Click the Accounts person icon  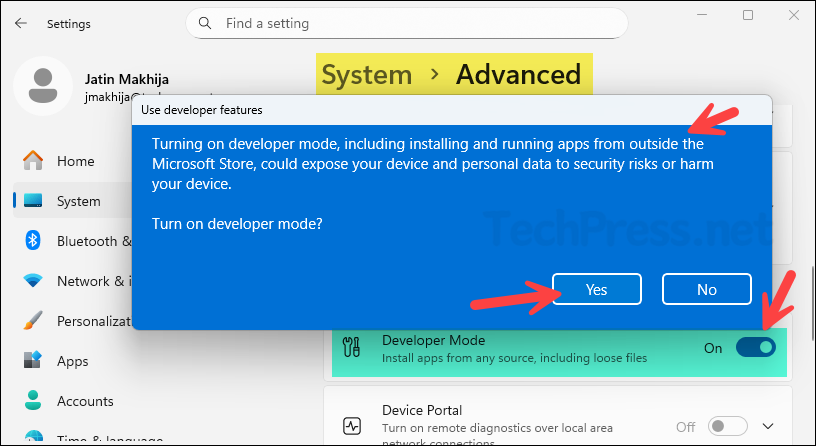pyautogui.click(x=33, y=400)
